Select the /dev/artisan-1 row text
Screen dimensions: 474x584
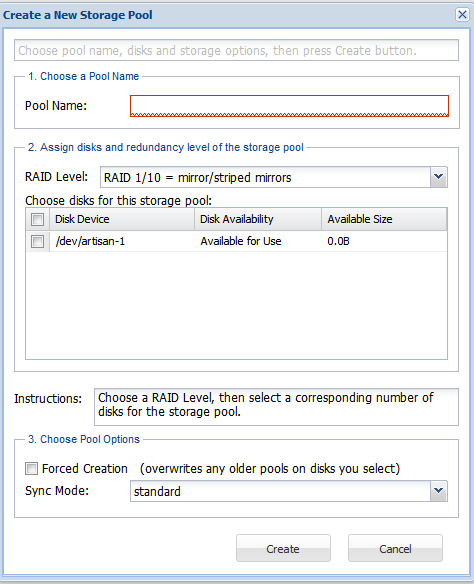tap(90, 241)
